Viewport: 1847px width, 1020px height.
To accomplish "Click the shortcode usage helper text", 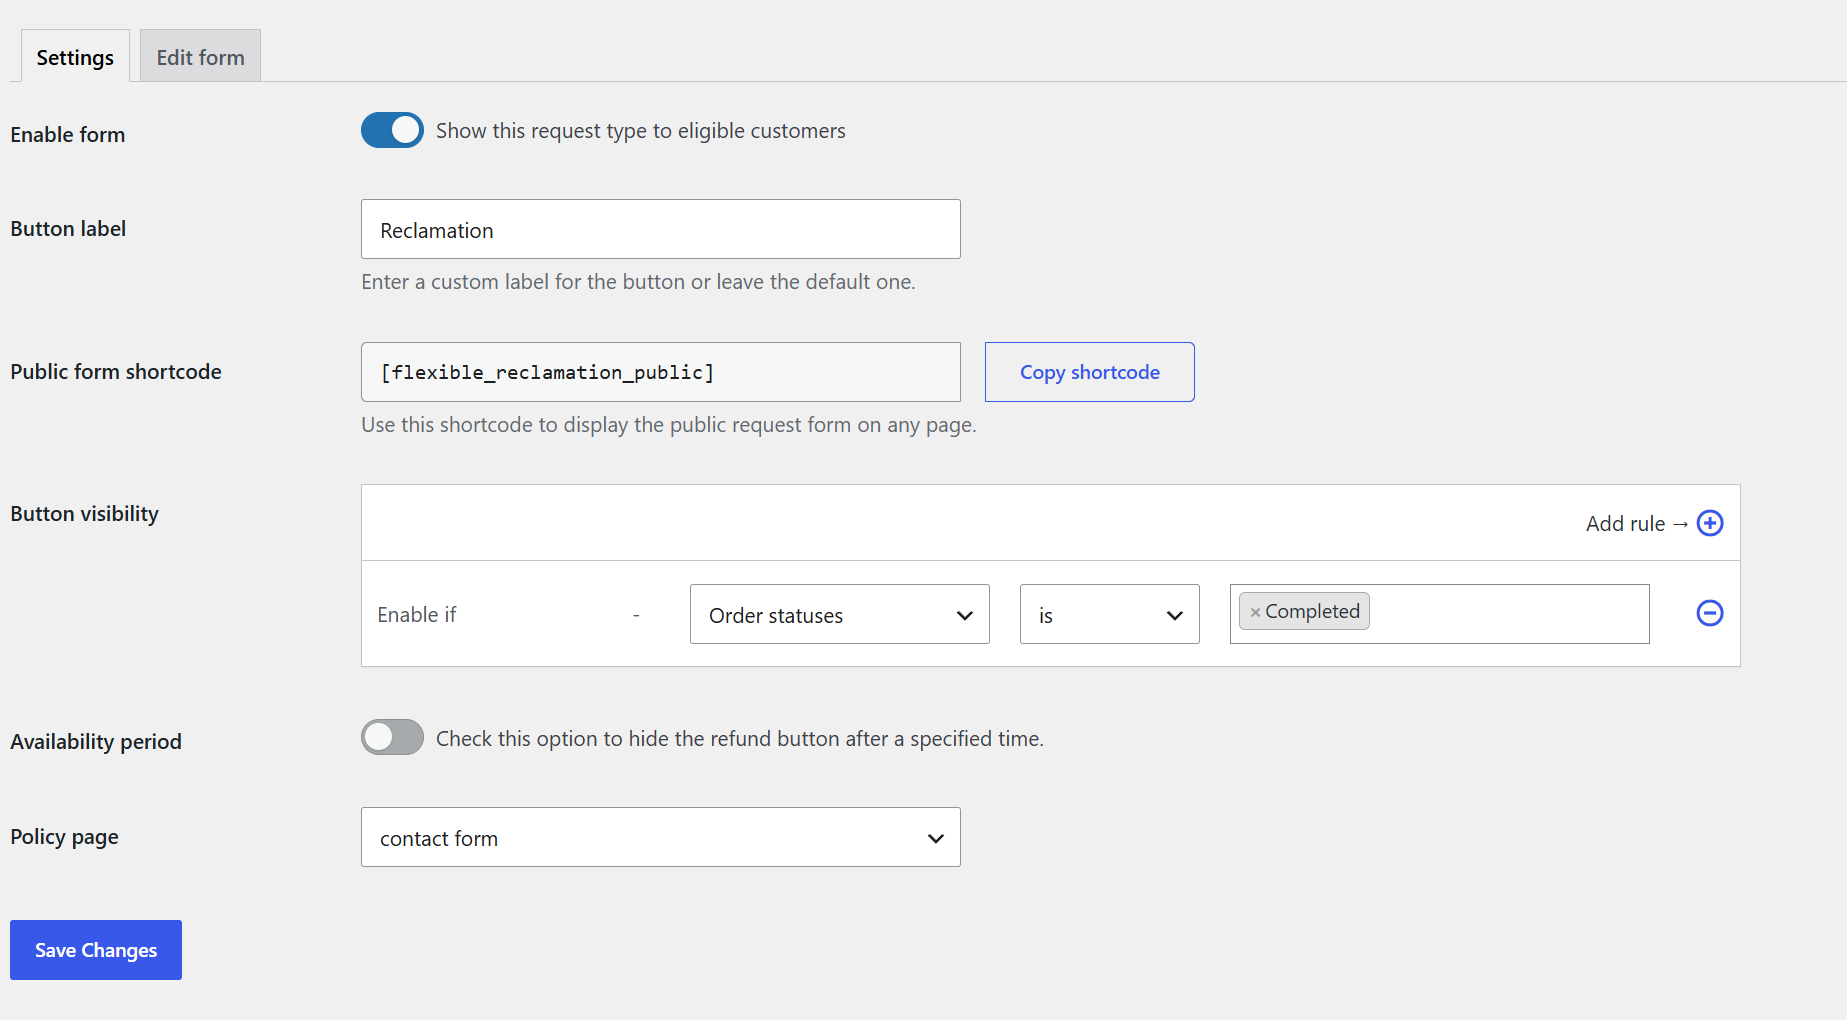I will (669, 425).
